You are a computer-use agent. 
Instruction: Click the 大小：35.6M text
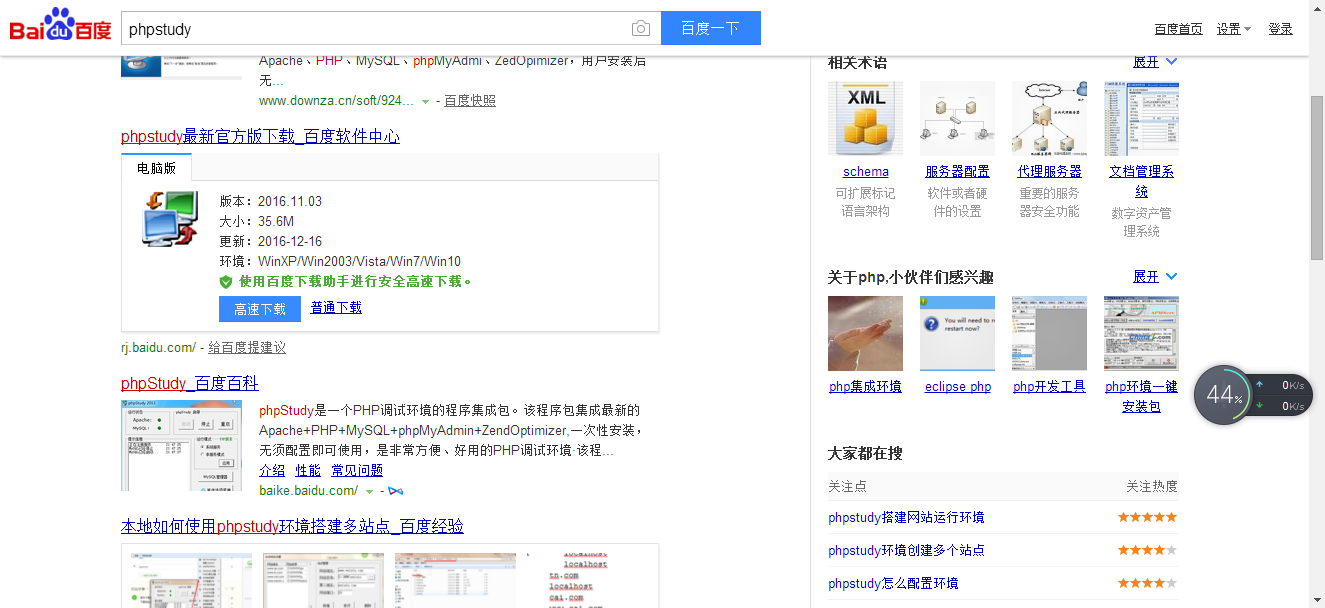257,222
